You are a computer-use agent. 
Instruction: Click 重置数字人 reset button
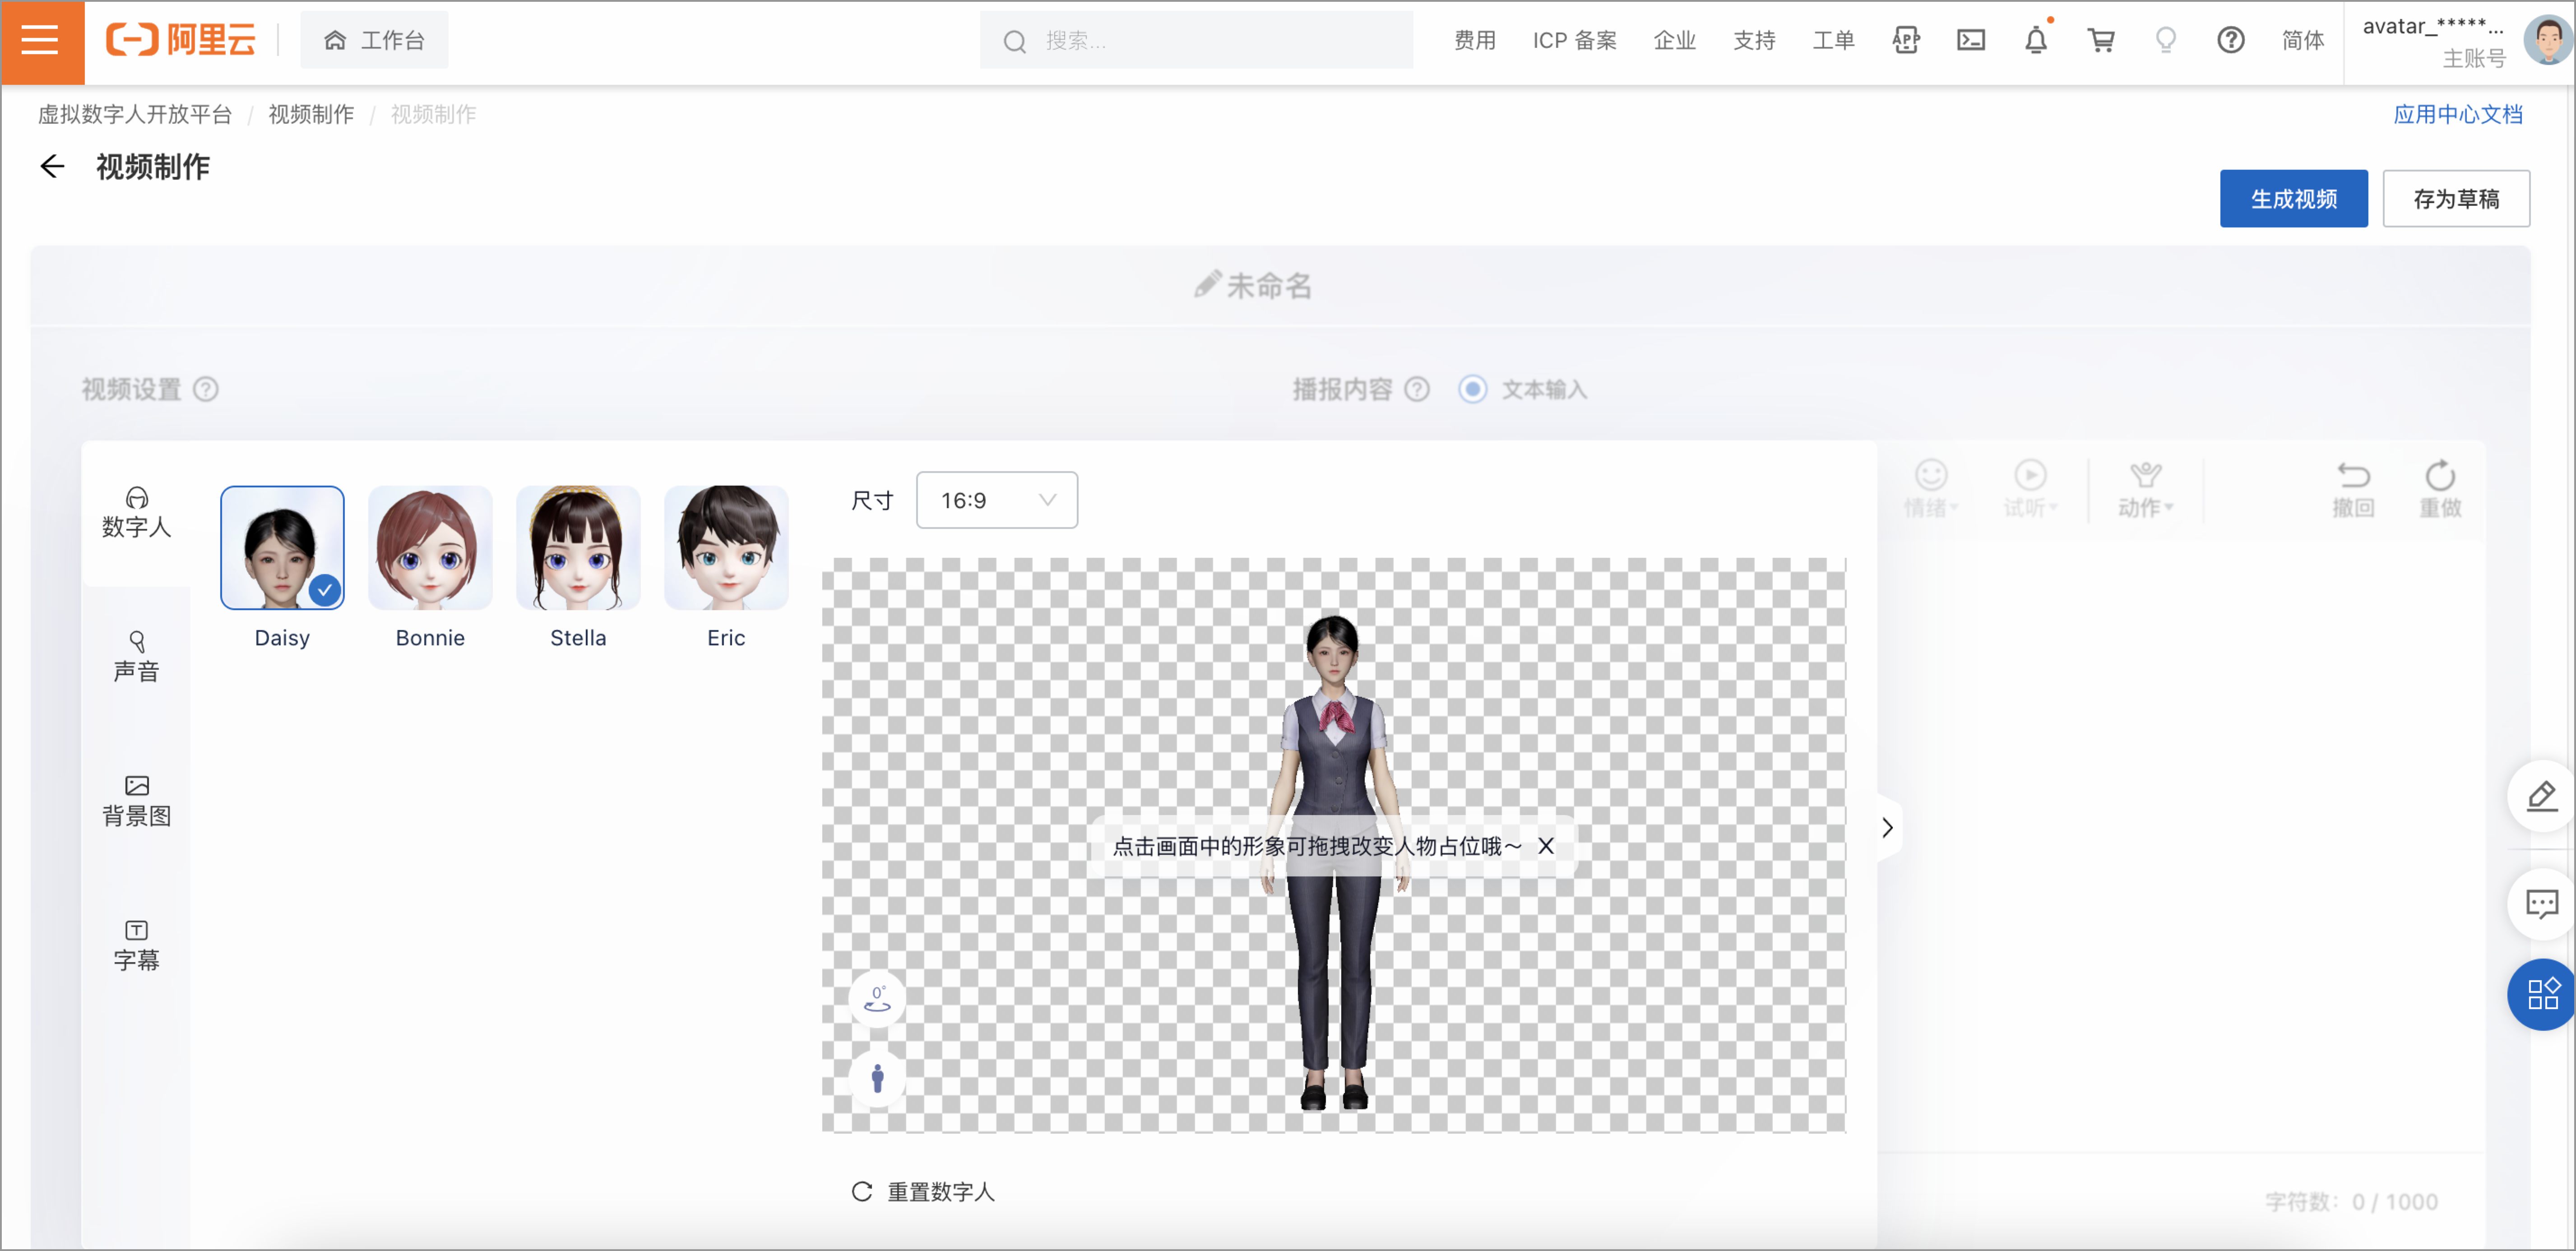[x=923, y=1192]
